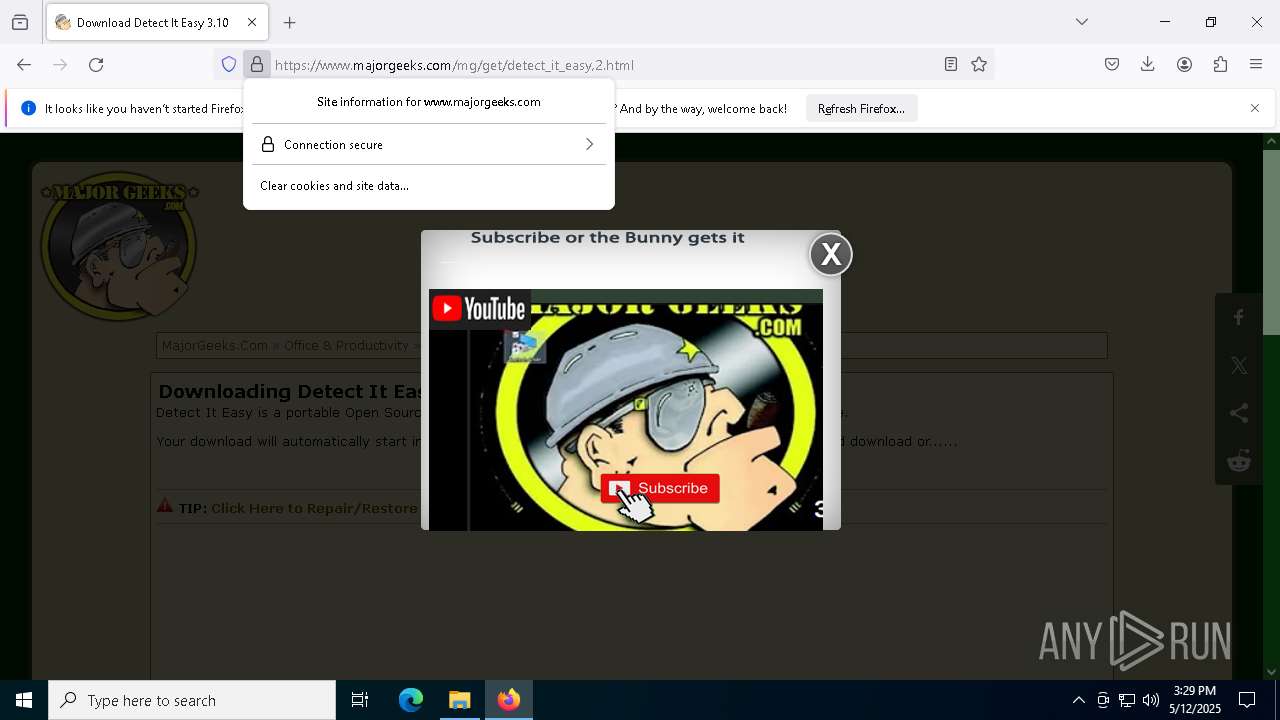Screen dimensions: 1280x720
Task: Open the Firefox application hamburger menu
Action: (1256, 65)
